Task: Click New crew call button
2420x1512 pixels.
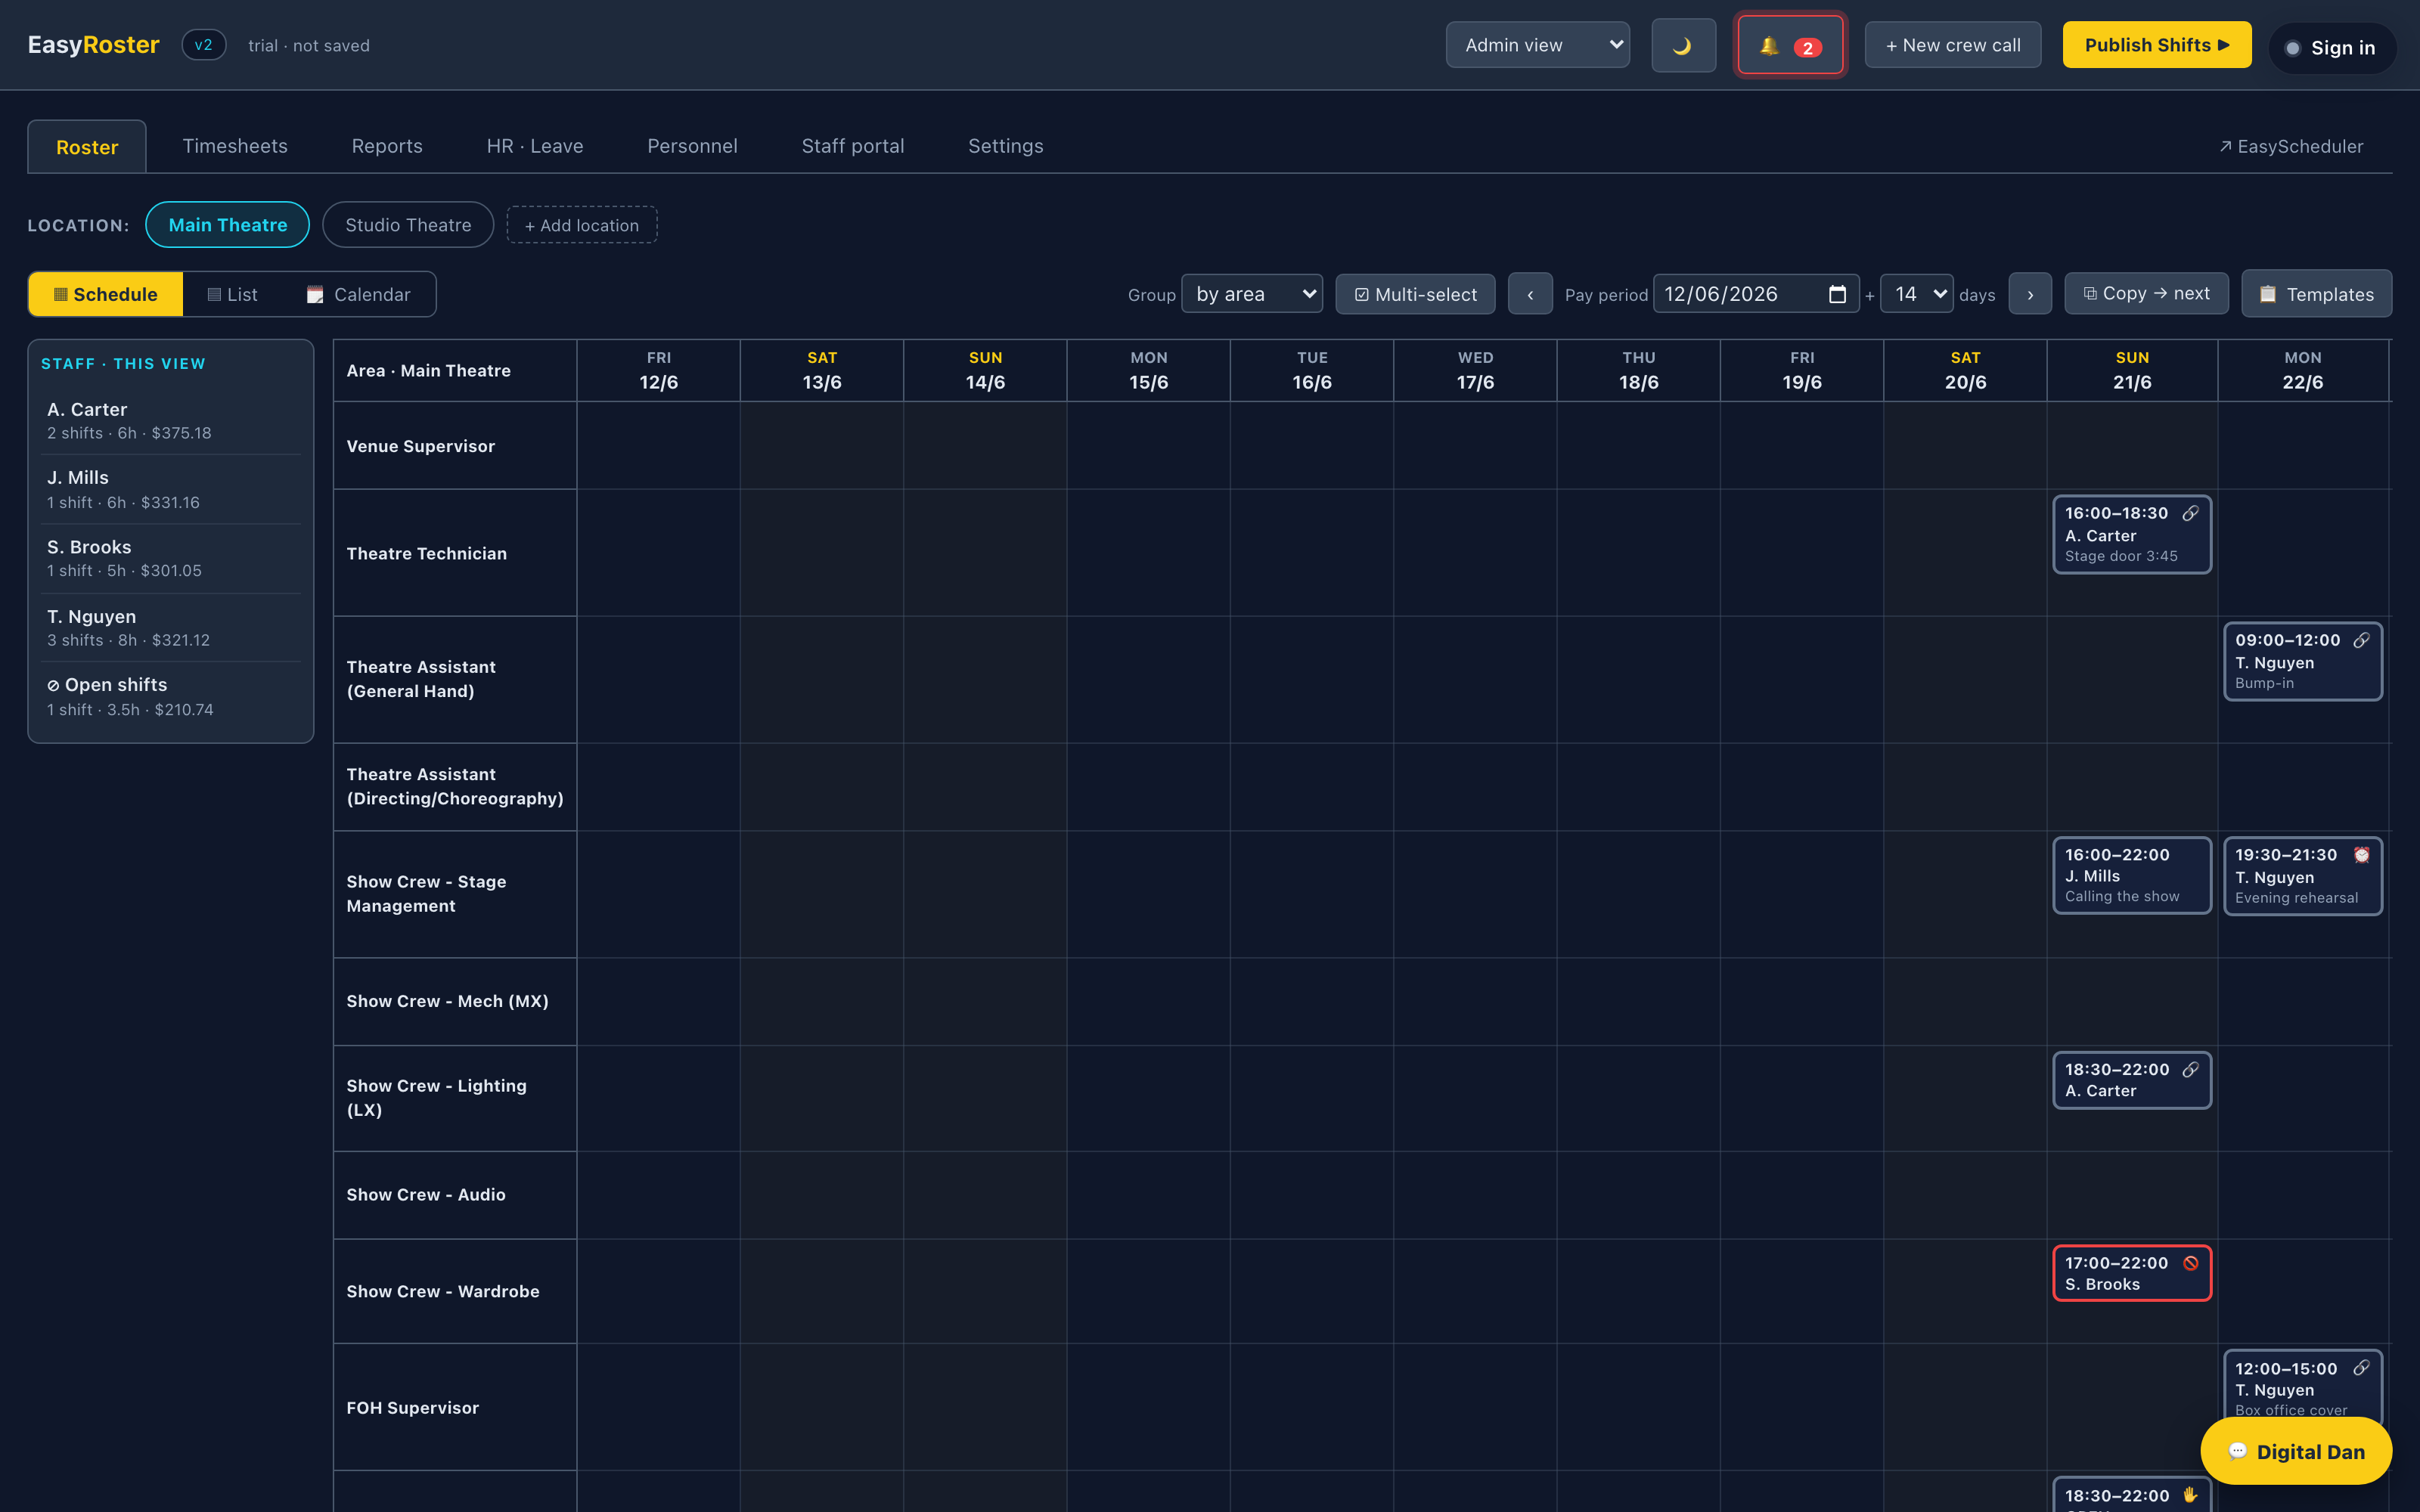Action: (1953, 45)
